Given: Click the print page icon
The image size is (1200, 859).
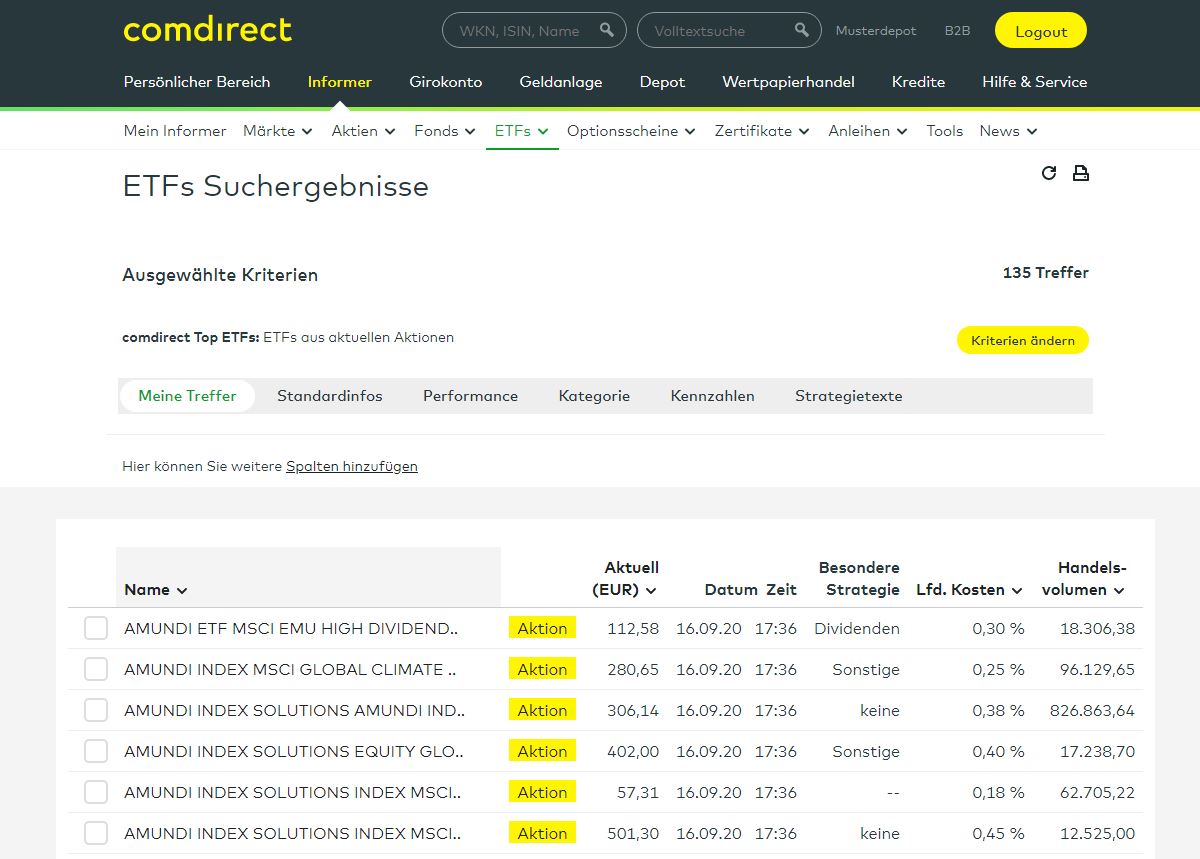Looking at the screenshot, I should tap(1080, 173).
